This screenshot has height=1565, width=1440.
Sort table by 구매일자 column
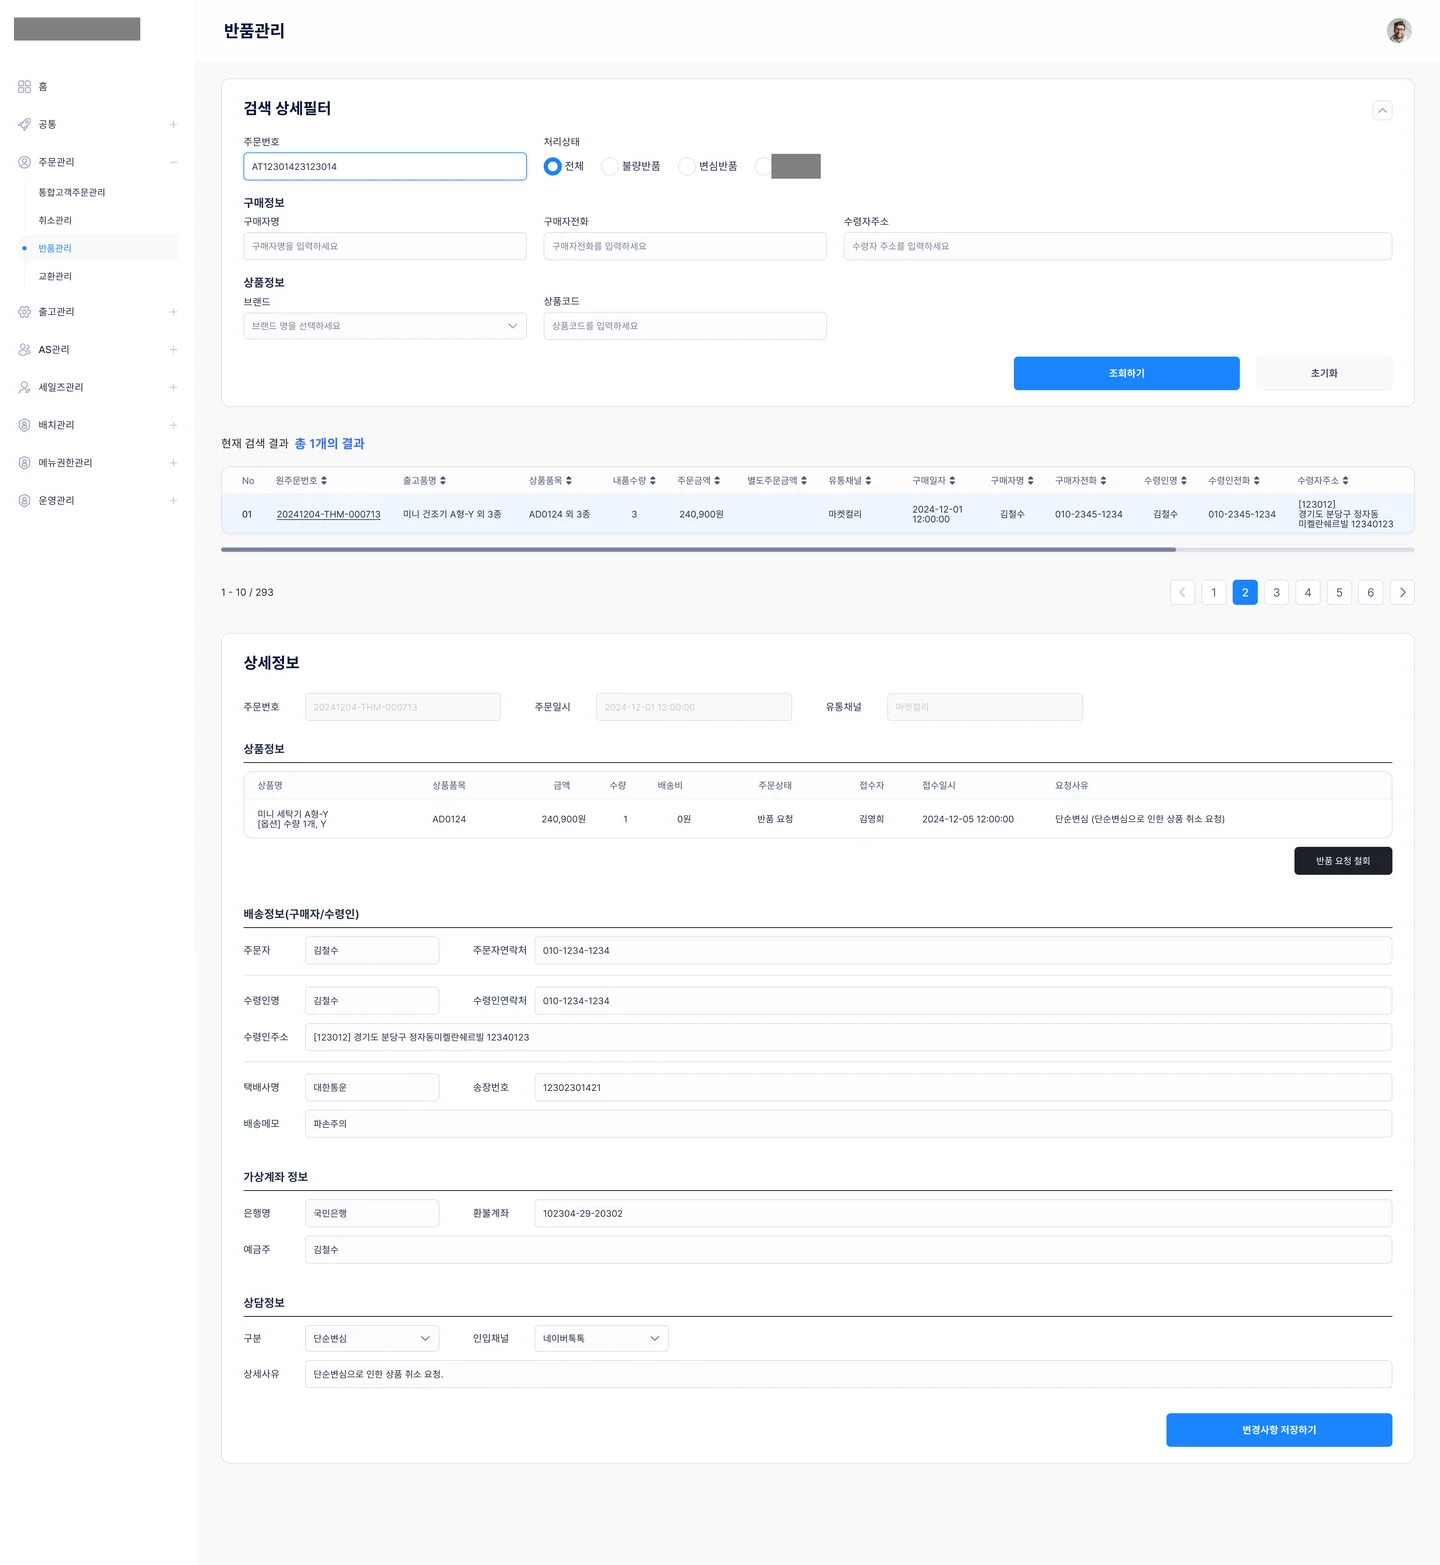tap(952, 481)
